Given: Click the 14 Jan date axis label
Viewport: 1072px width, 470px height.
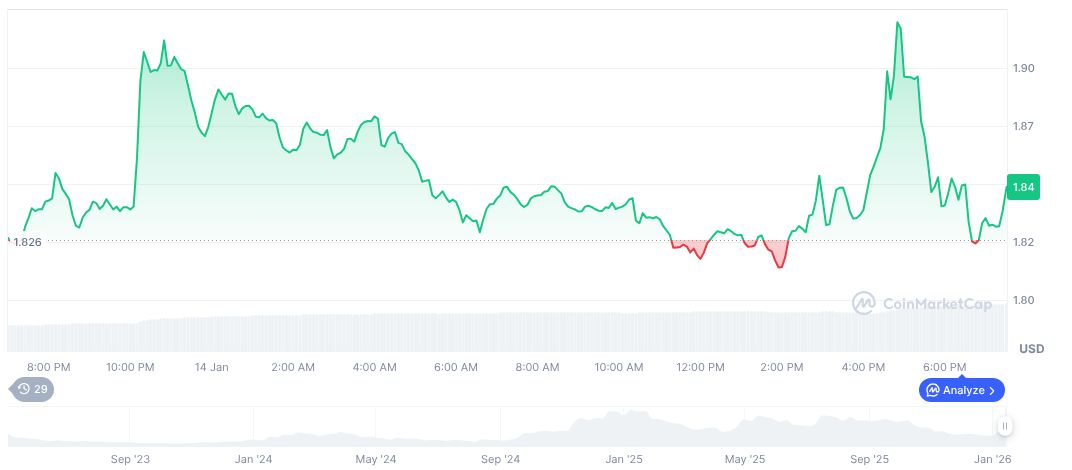Looking at the screenshot, I should click(212, 367).
